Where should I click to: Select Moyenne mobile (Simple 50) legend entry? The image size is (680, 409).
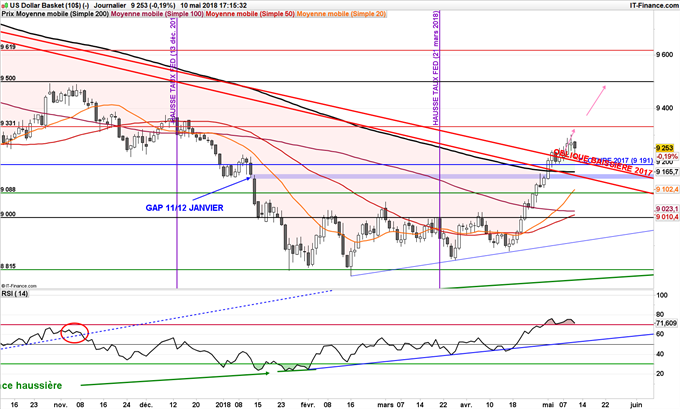click(x=250, y=14)
